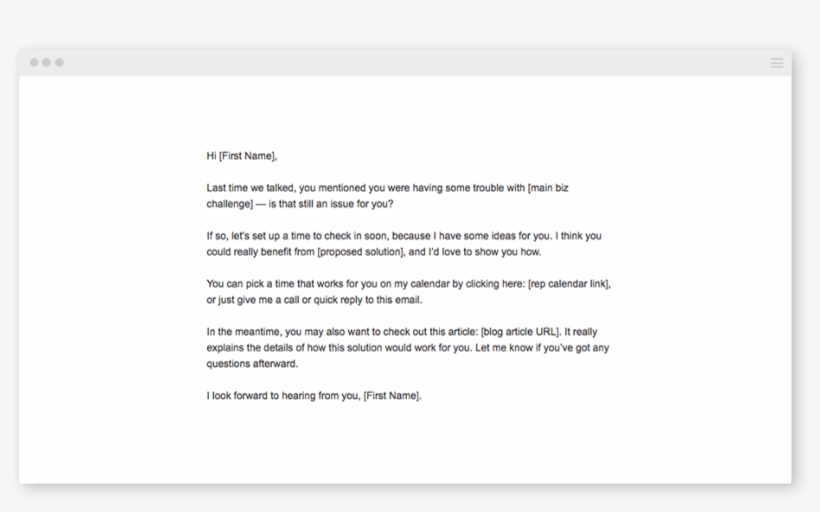Screen dimensions: 820x512
Task: Open the hamburger menu in the title bar
Action: coord(777,63)
